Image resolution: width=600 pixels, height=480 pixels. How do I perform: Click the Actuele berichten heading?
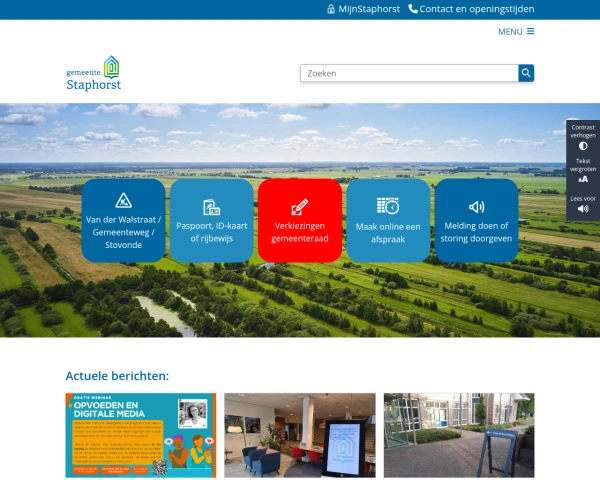click(x=117, y=376)
